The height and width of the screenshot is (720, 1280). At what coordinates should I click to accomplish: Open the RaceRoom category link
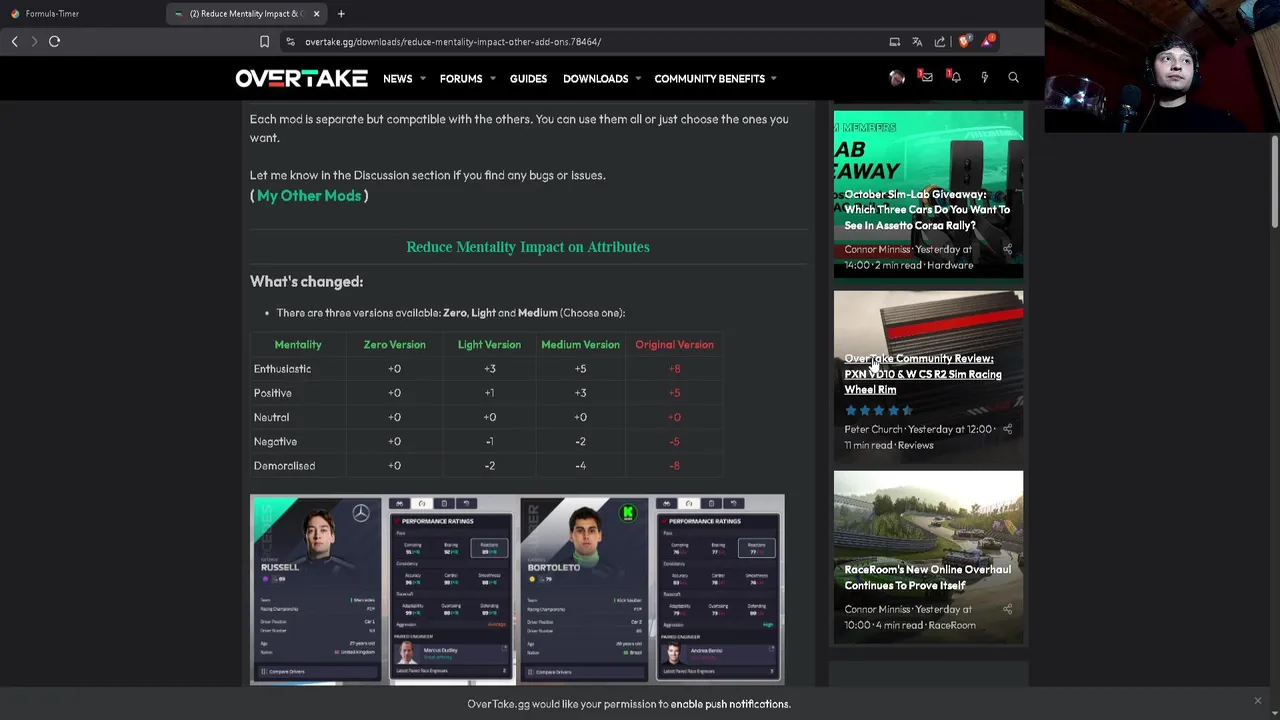tap(952, 625)
